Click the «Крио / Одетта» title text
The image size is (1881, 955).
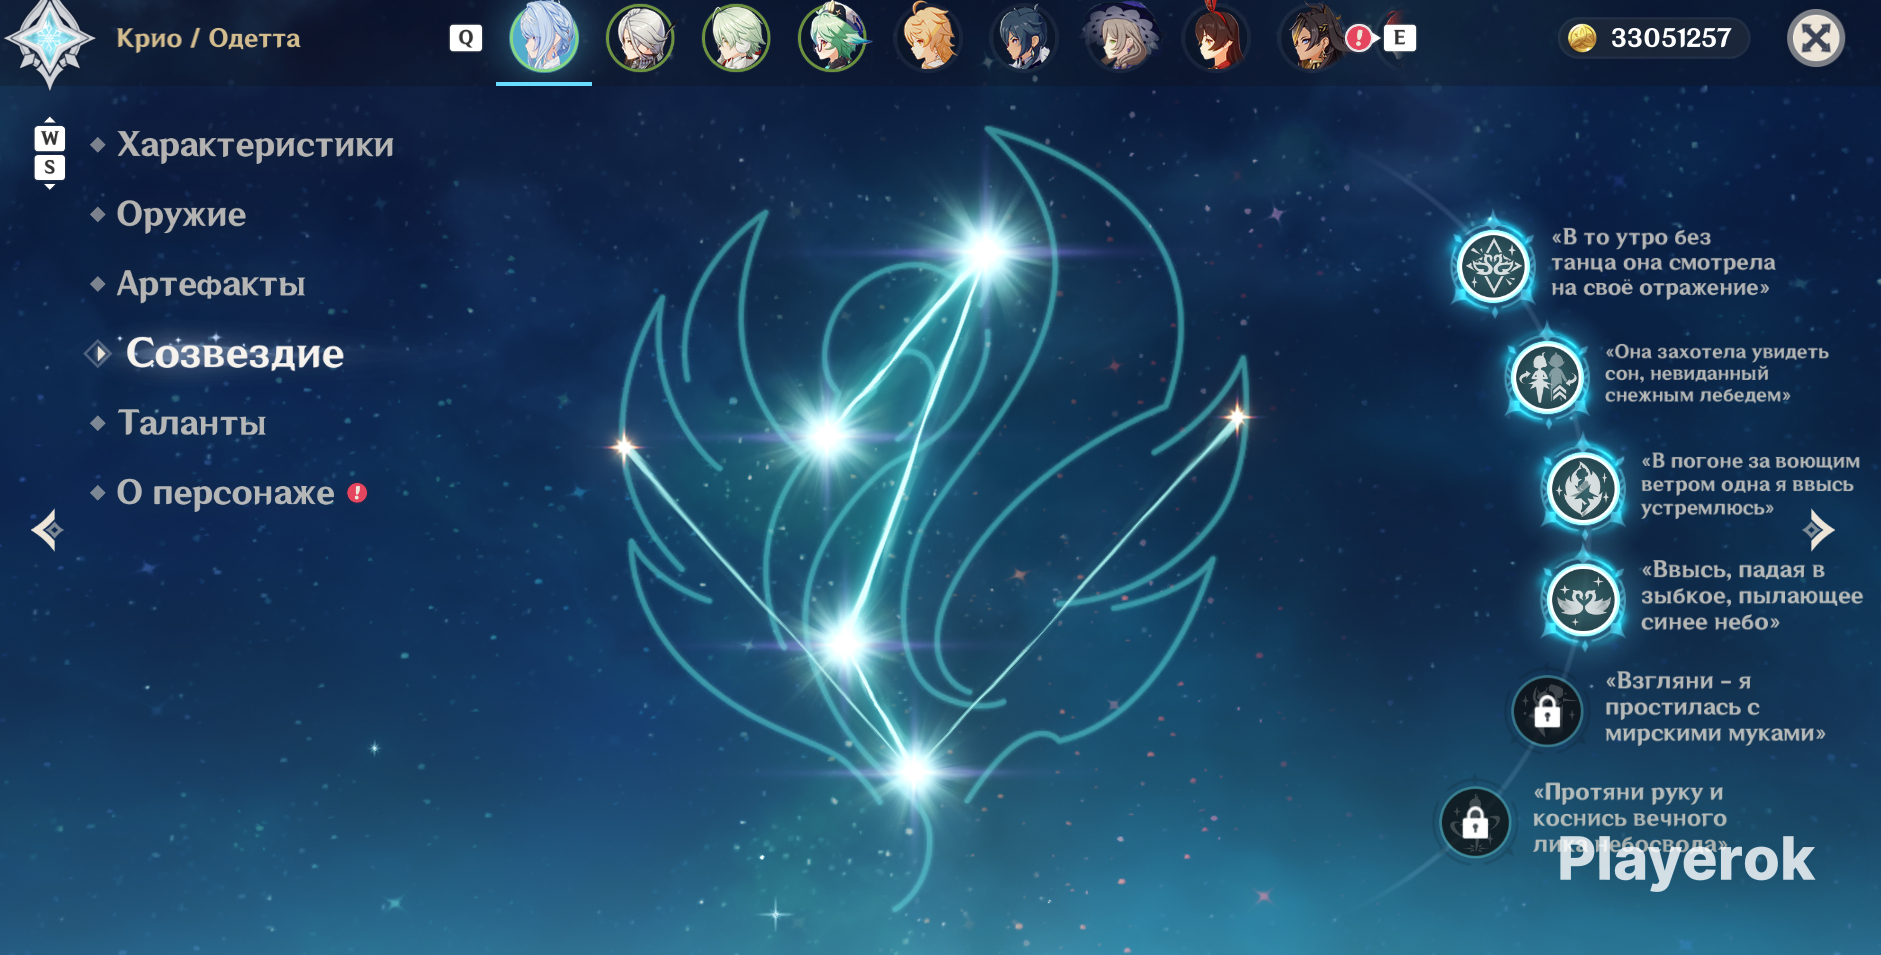click(x=208, y=38)
